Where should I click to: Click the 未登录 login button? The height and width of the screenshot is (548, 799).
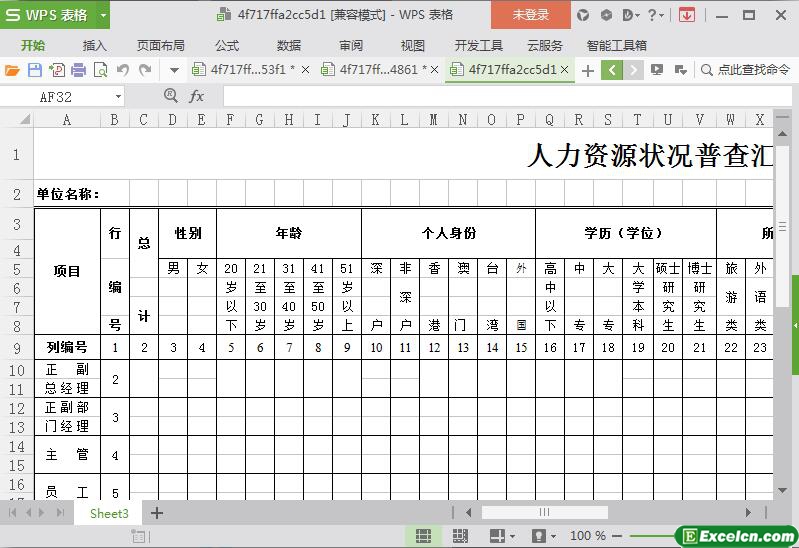tap(530, 15)
